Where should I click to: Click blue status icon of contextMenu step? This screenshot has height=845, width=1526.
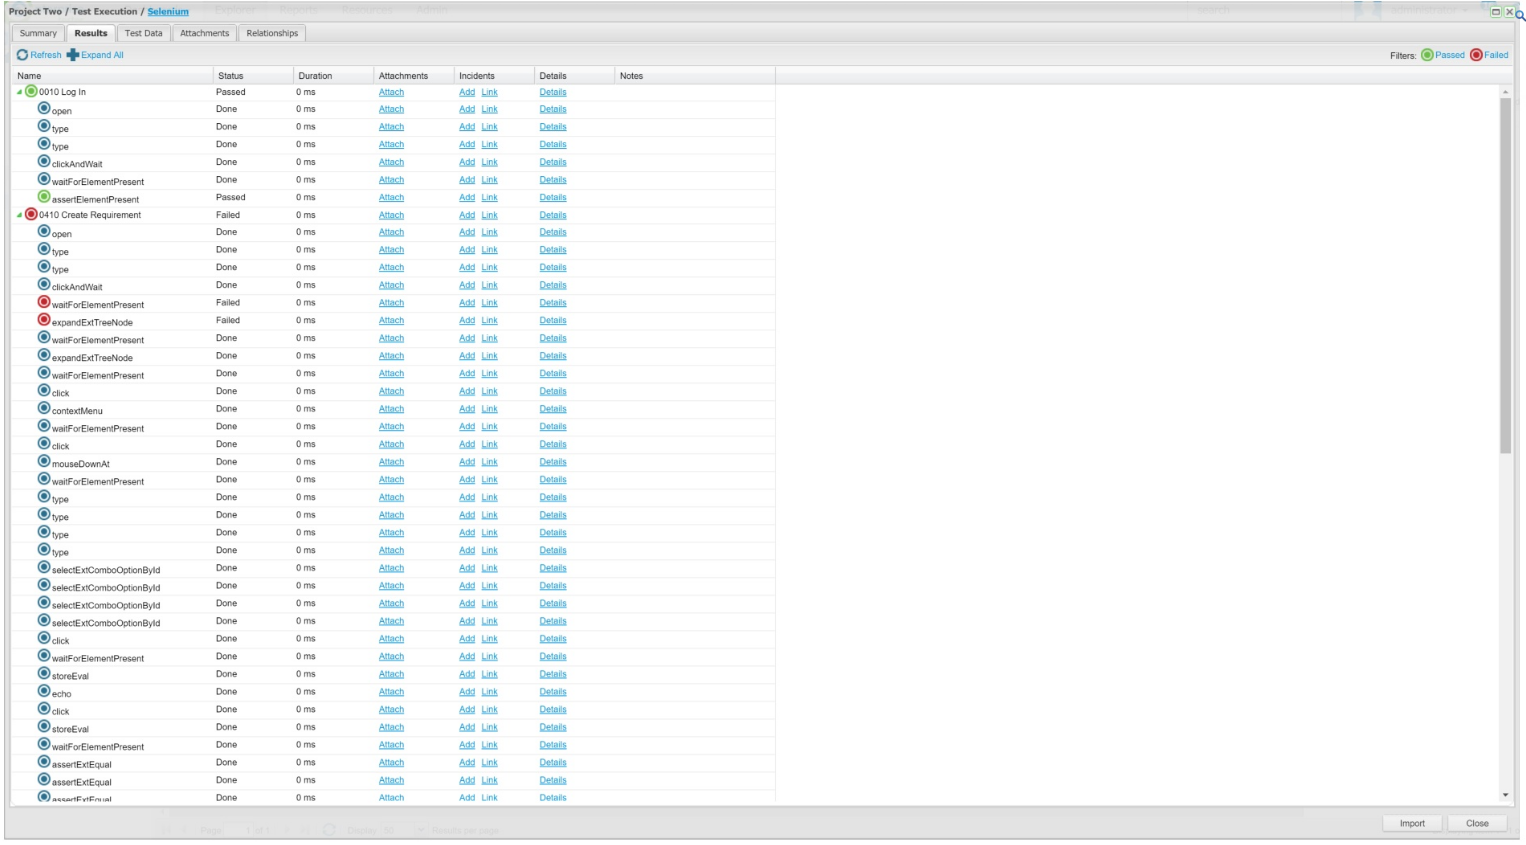coord(44,408)
